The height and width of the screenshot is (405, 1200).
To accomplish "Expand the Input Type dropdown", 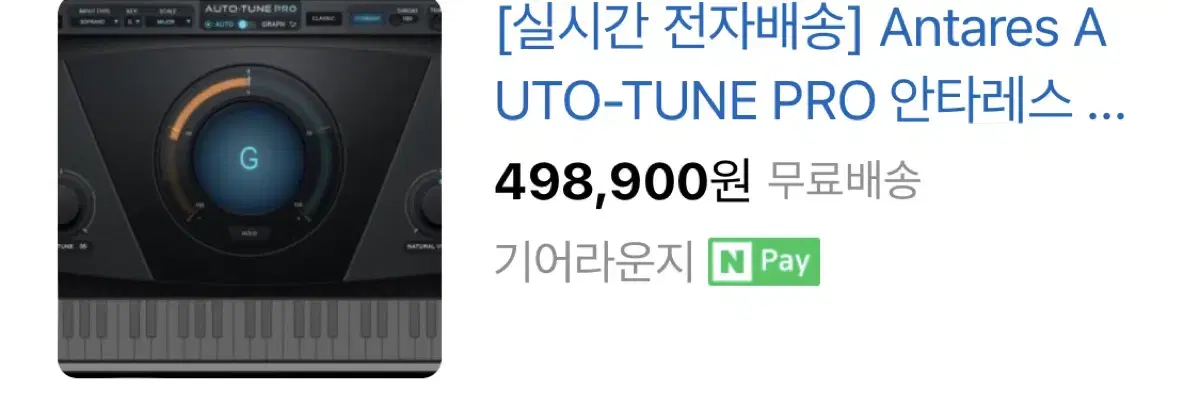I will coord(97,21).
